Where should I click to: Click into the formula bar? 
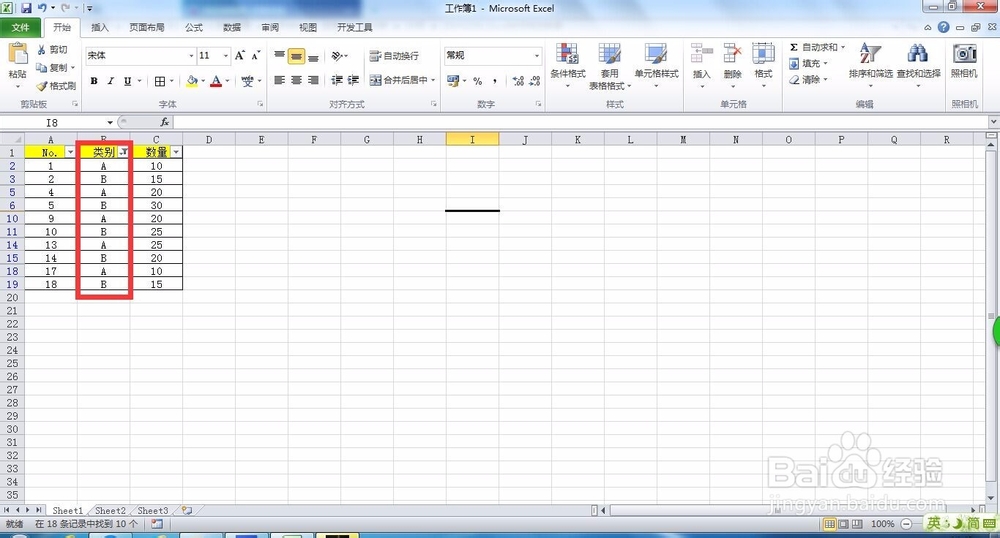tap(580, 122)
